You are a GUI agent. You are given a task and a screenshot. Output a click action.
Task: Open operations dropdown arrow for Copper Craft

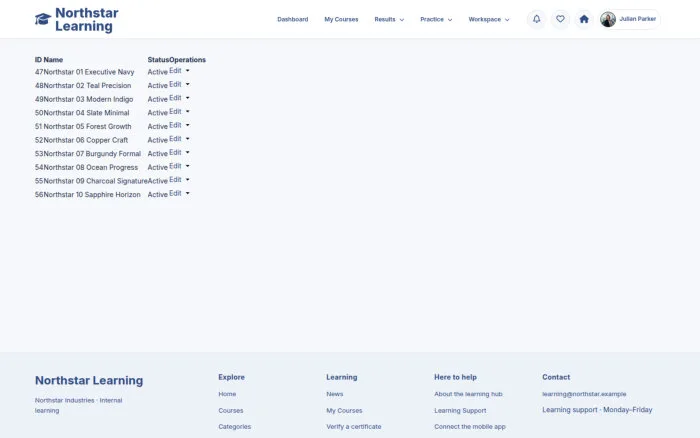click(x=188, y=138)
